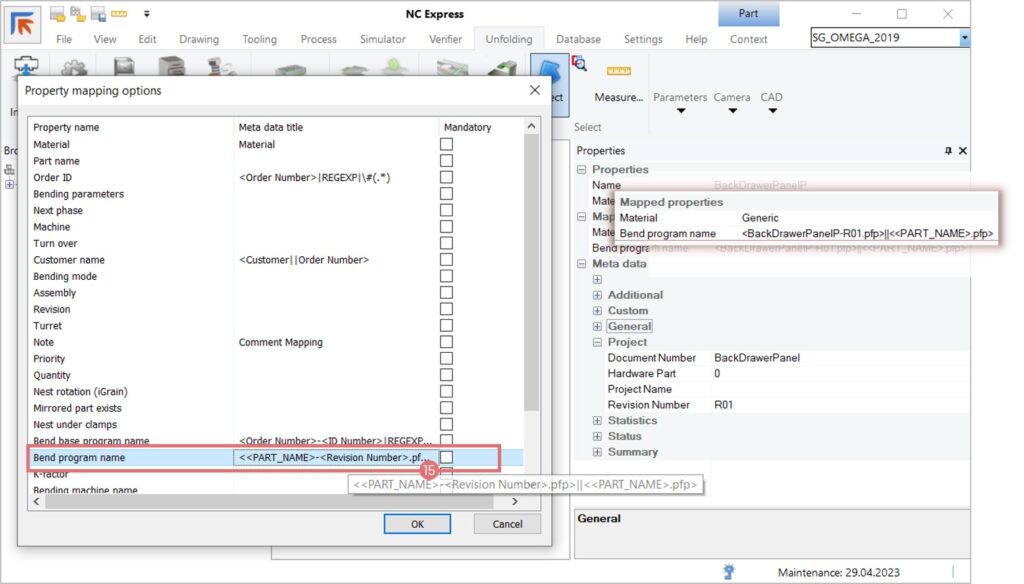
Task: Click the dialog's horizontal scrollbar
Action: pos(270,502)
